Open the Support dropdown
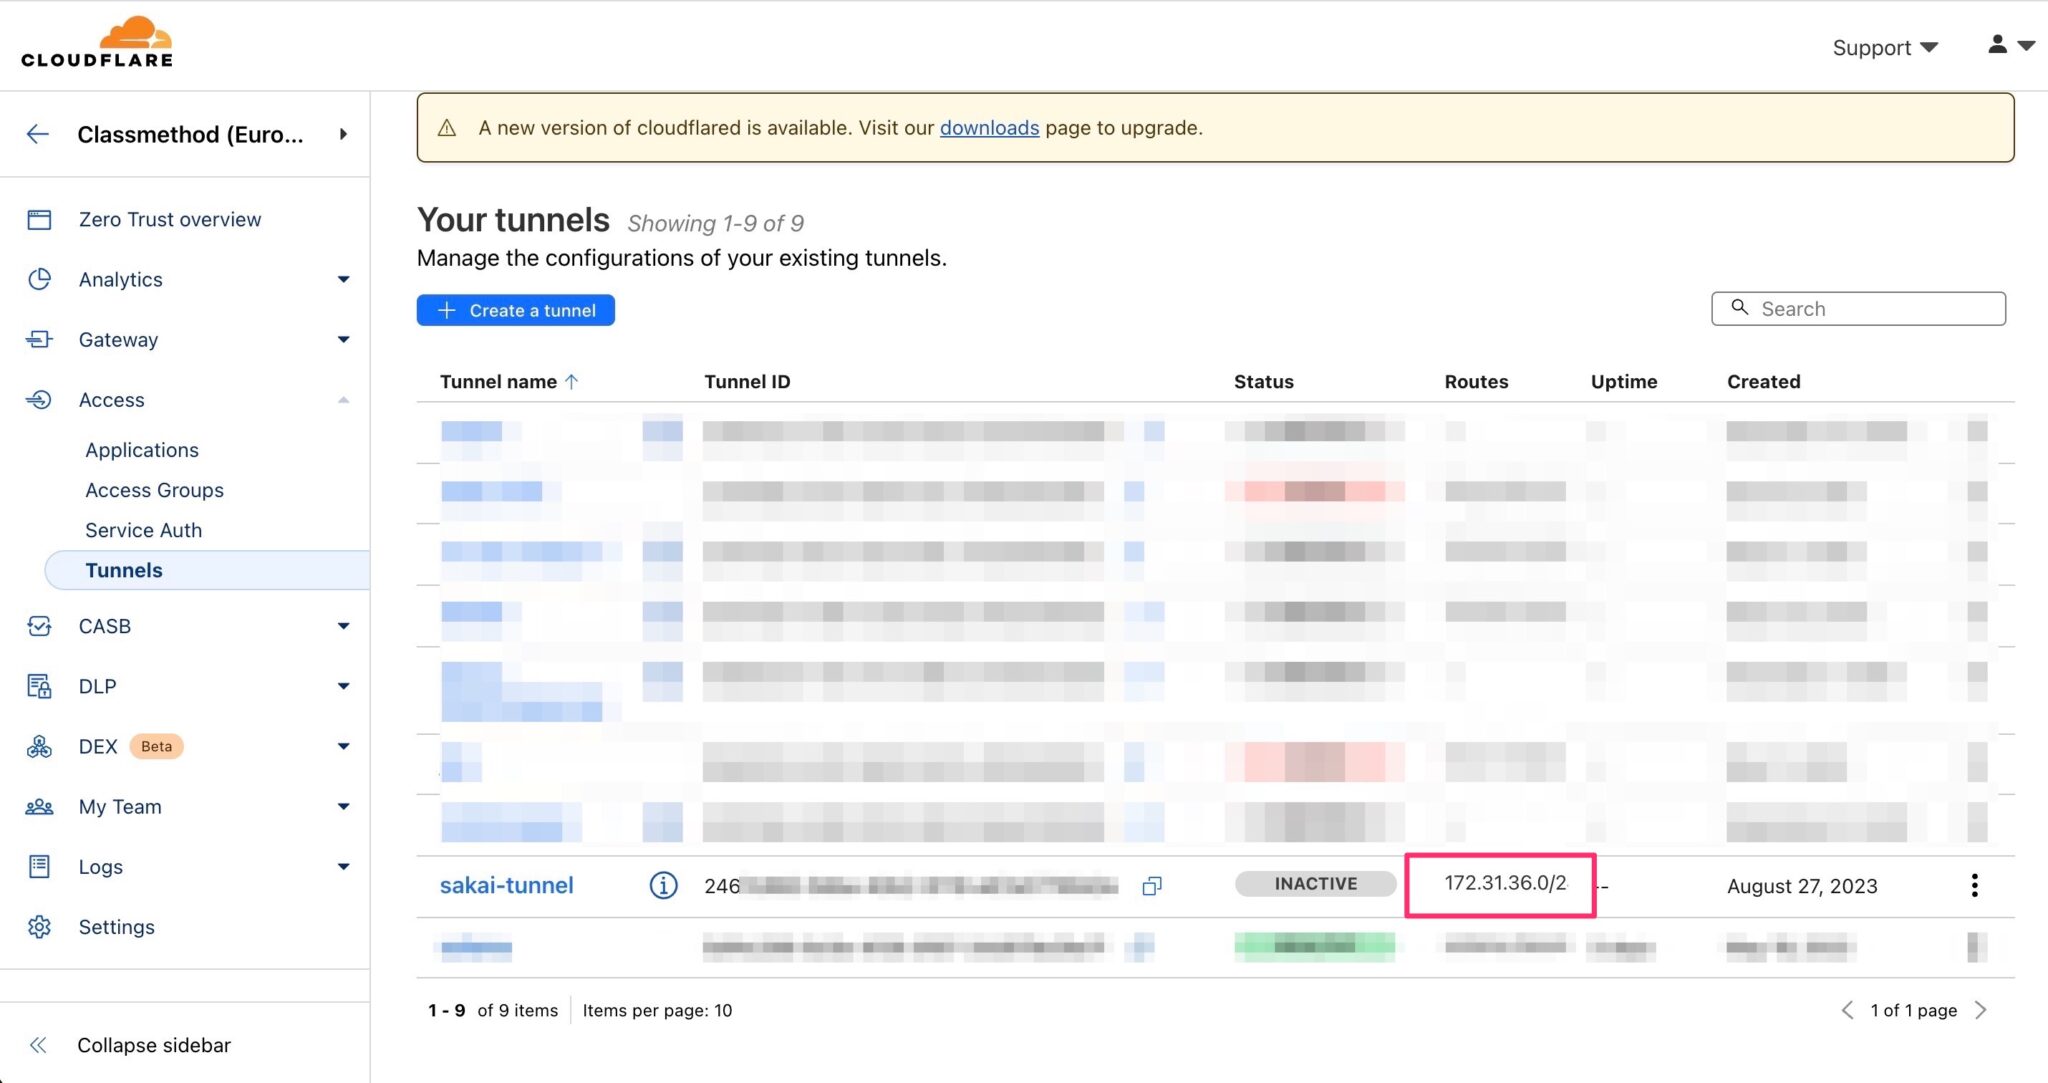2048x1083 pixels. [x=1884, y=47]
